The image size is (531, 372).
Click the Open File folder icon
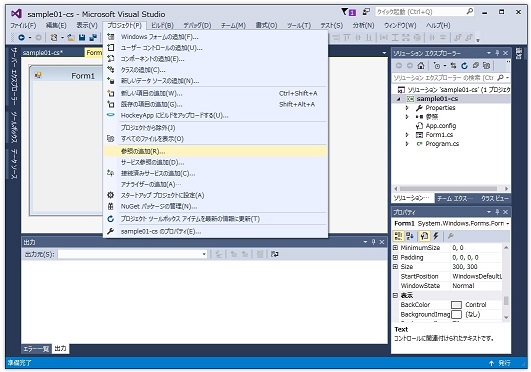point(71,37)
